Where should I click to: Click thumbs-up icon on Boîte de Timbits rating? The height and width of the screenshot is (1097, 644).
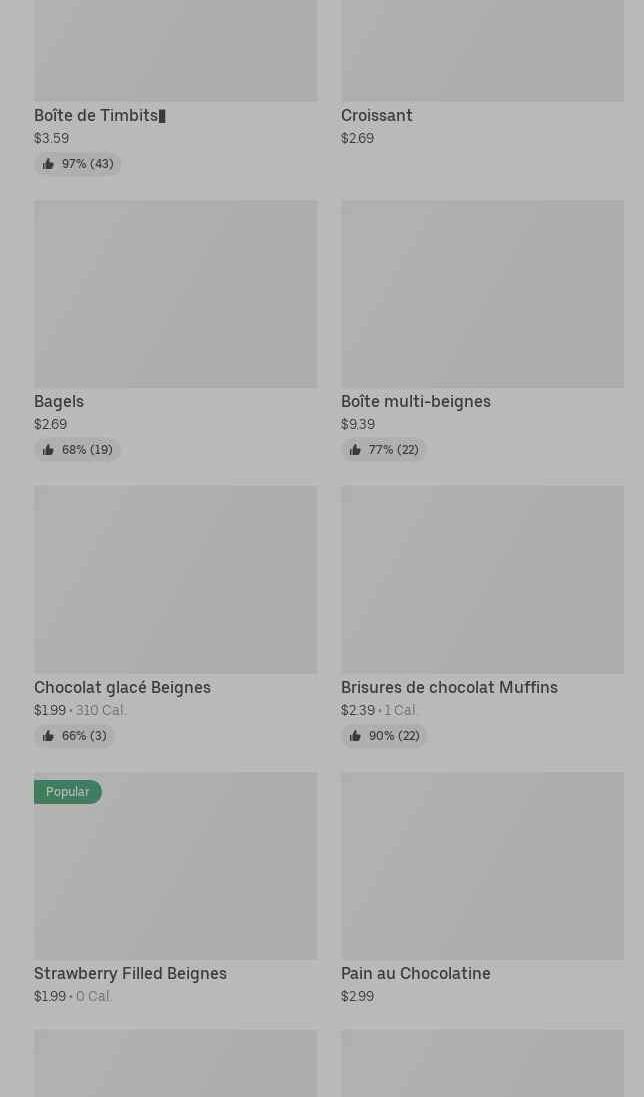[48, 164]
